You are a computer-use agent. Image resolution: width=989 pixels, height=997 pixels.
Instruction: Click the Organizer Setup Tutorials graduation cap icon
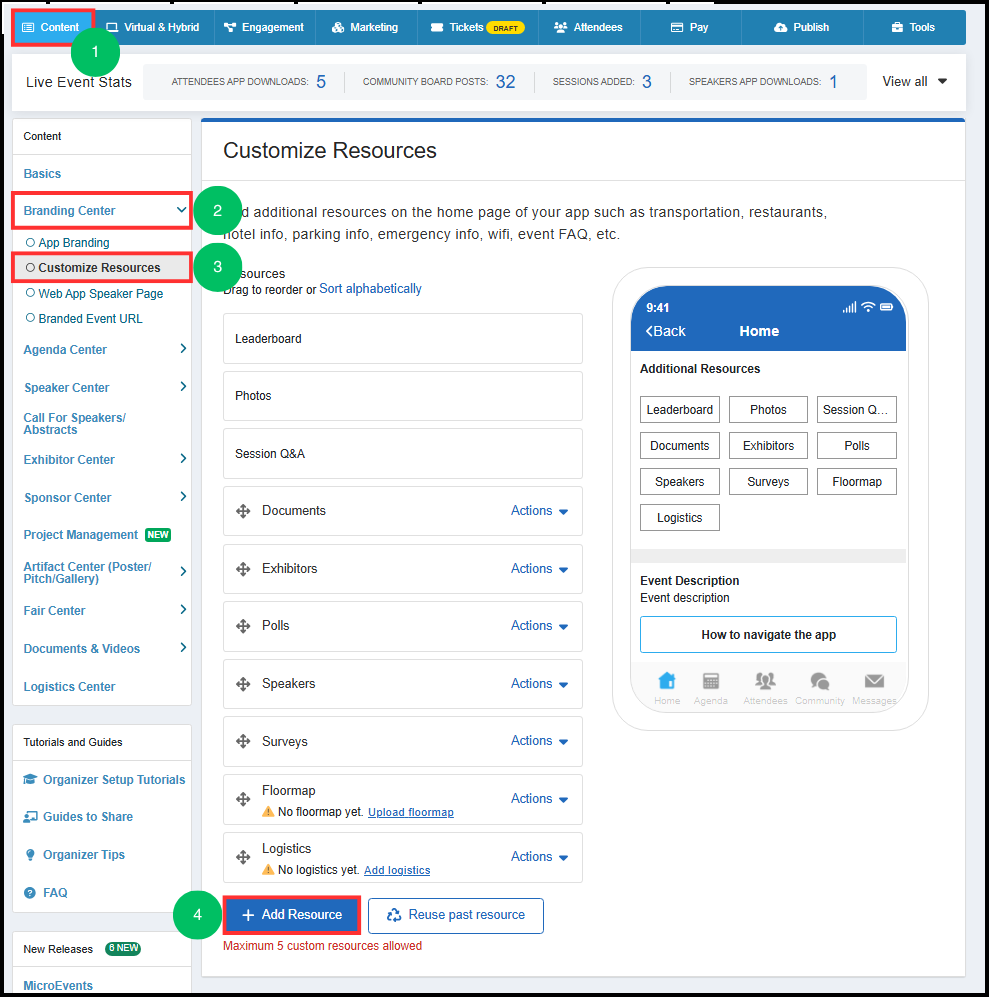(x=30, y=780)
